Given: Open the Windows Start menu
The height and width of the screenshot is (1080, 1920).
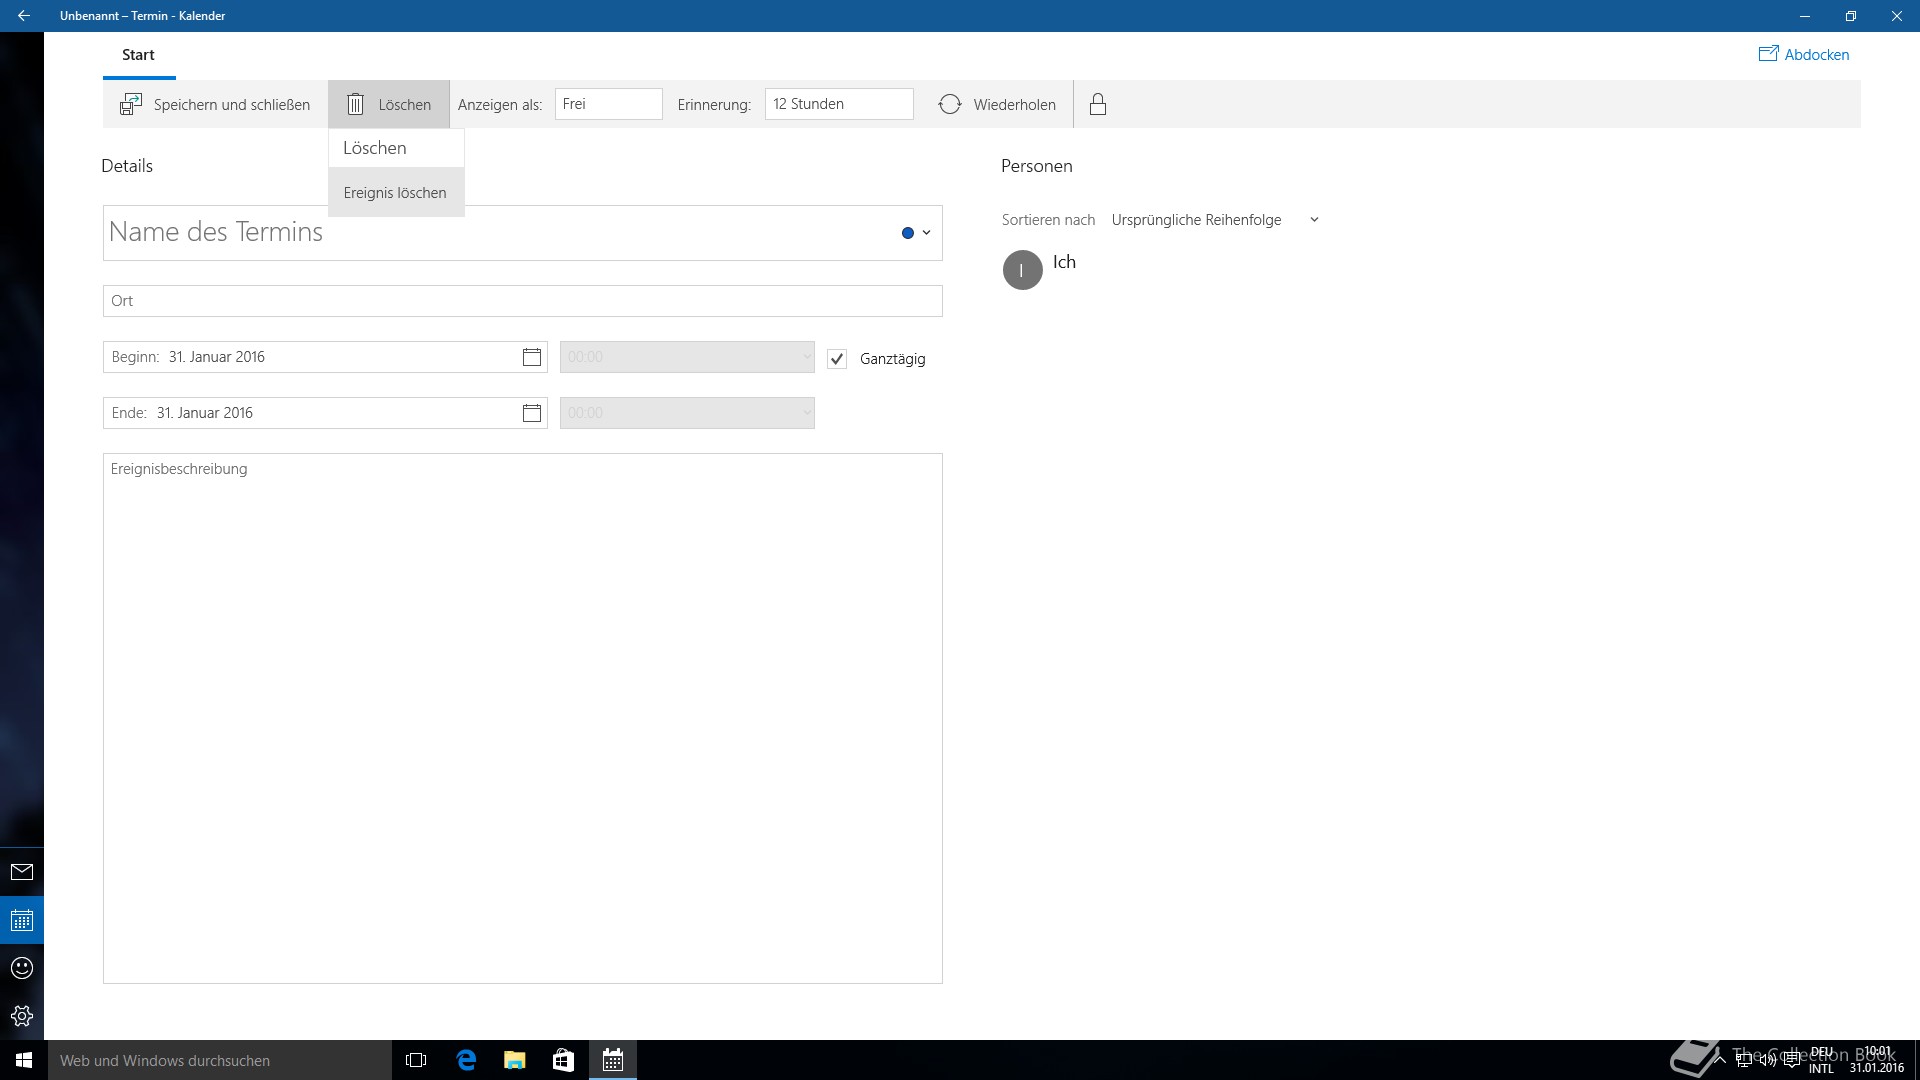Looking at the screenshot, I should point(24,1060).
